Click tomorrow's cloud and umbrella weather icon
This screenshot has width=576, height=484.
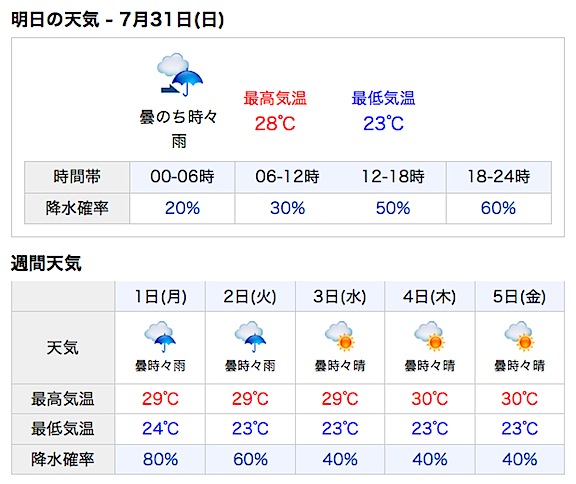180,75
